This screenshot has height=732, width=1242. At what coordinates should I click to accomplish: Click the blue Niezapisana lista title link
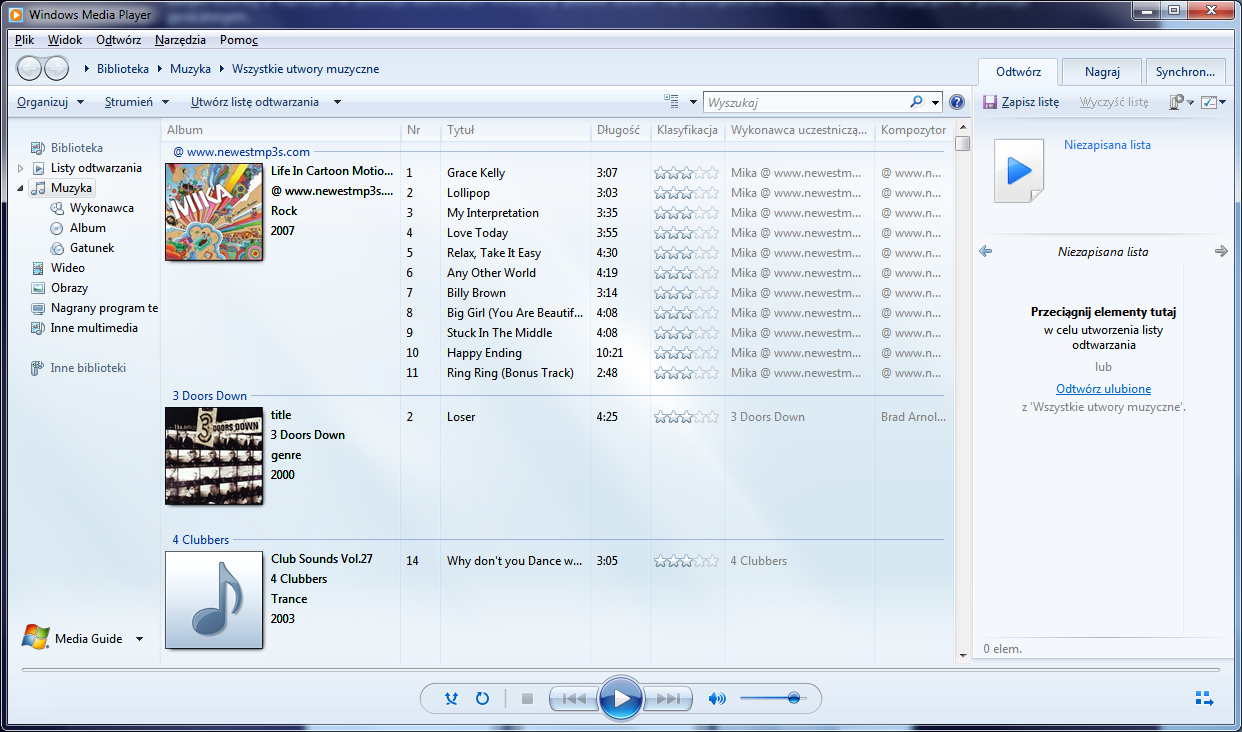[1107, 145]
